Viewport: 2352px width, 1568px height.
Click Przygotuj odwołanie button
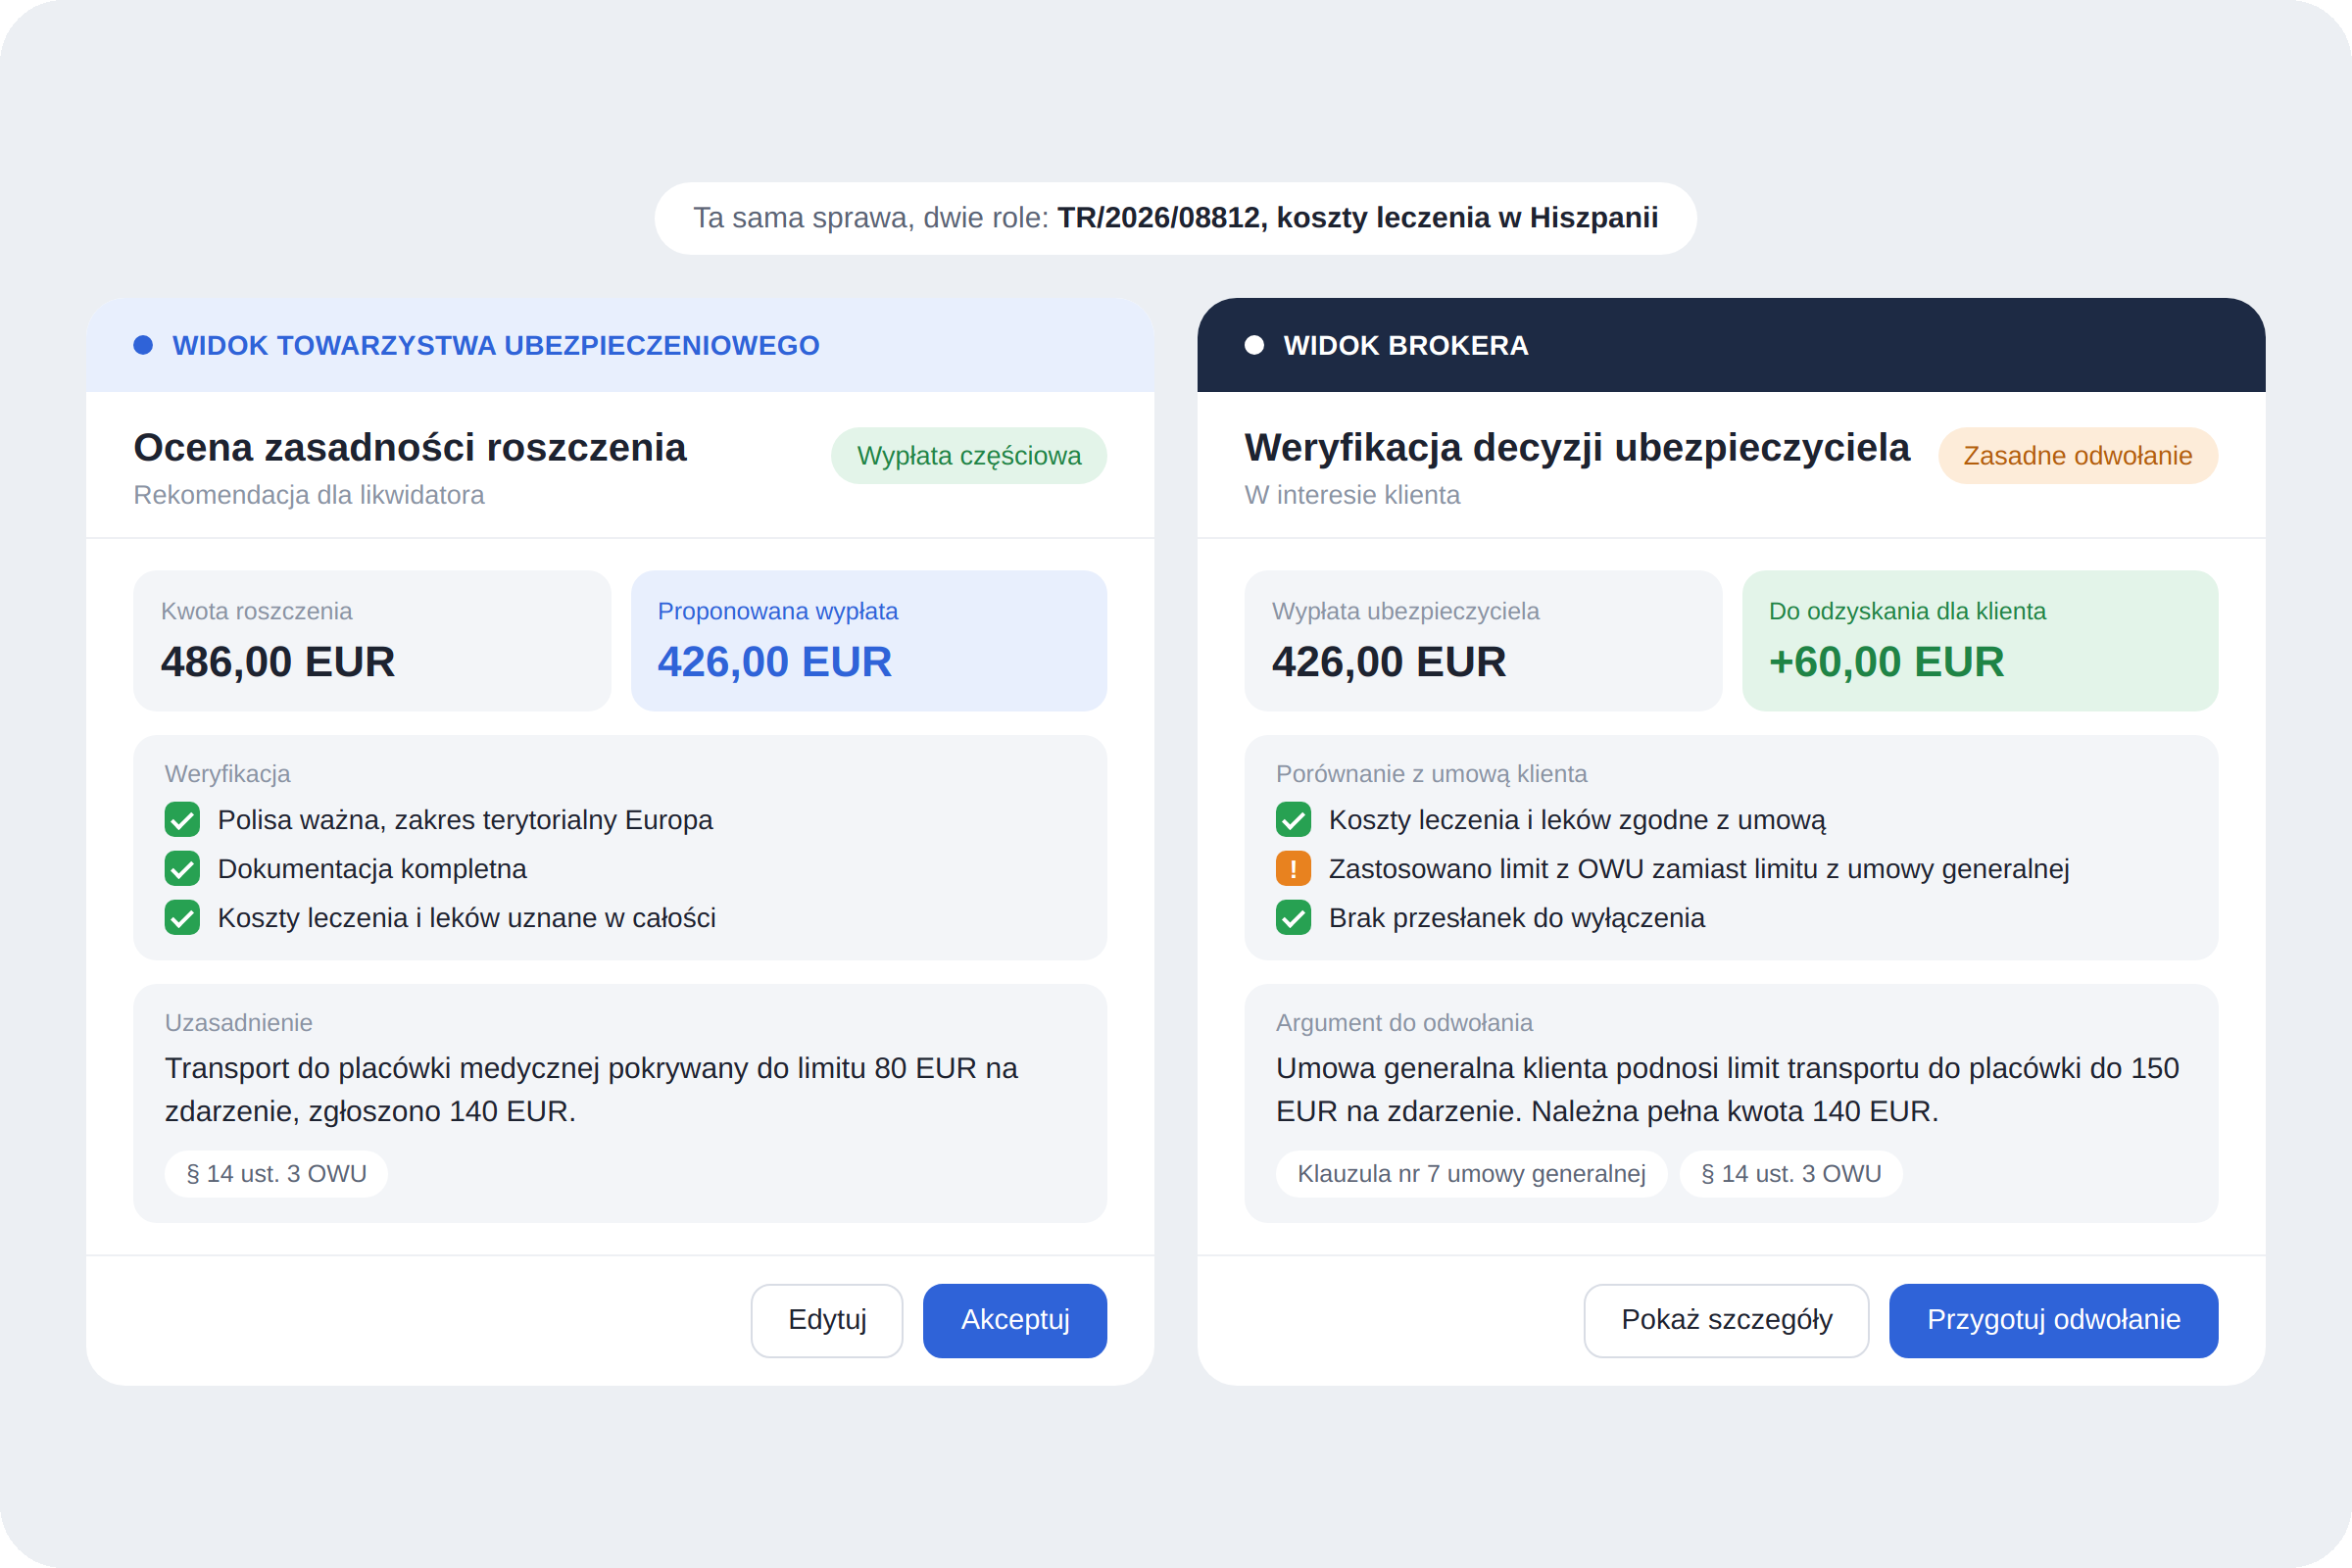(x=2053, y=1320)
